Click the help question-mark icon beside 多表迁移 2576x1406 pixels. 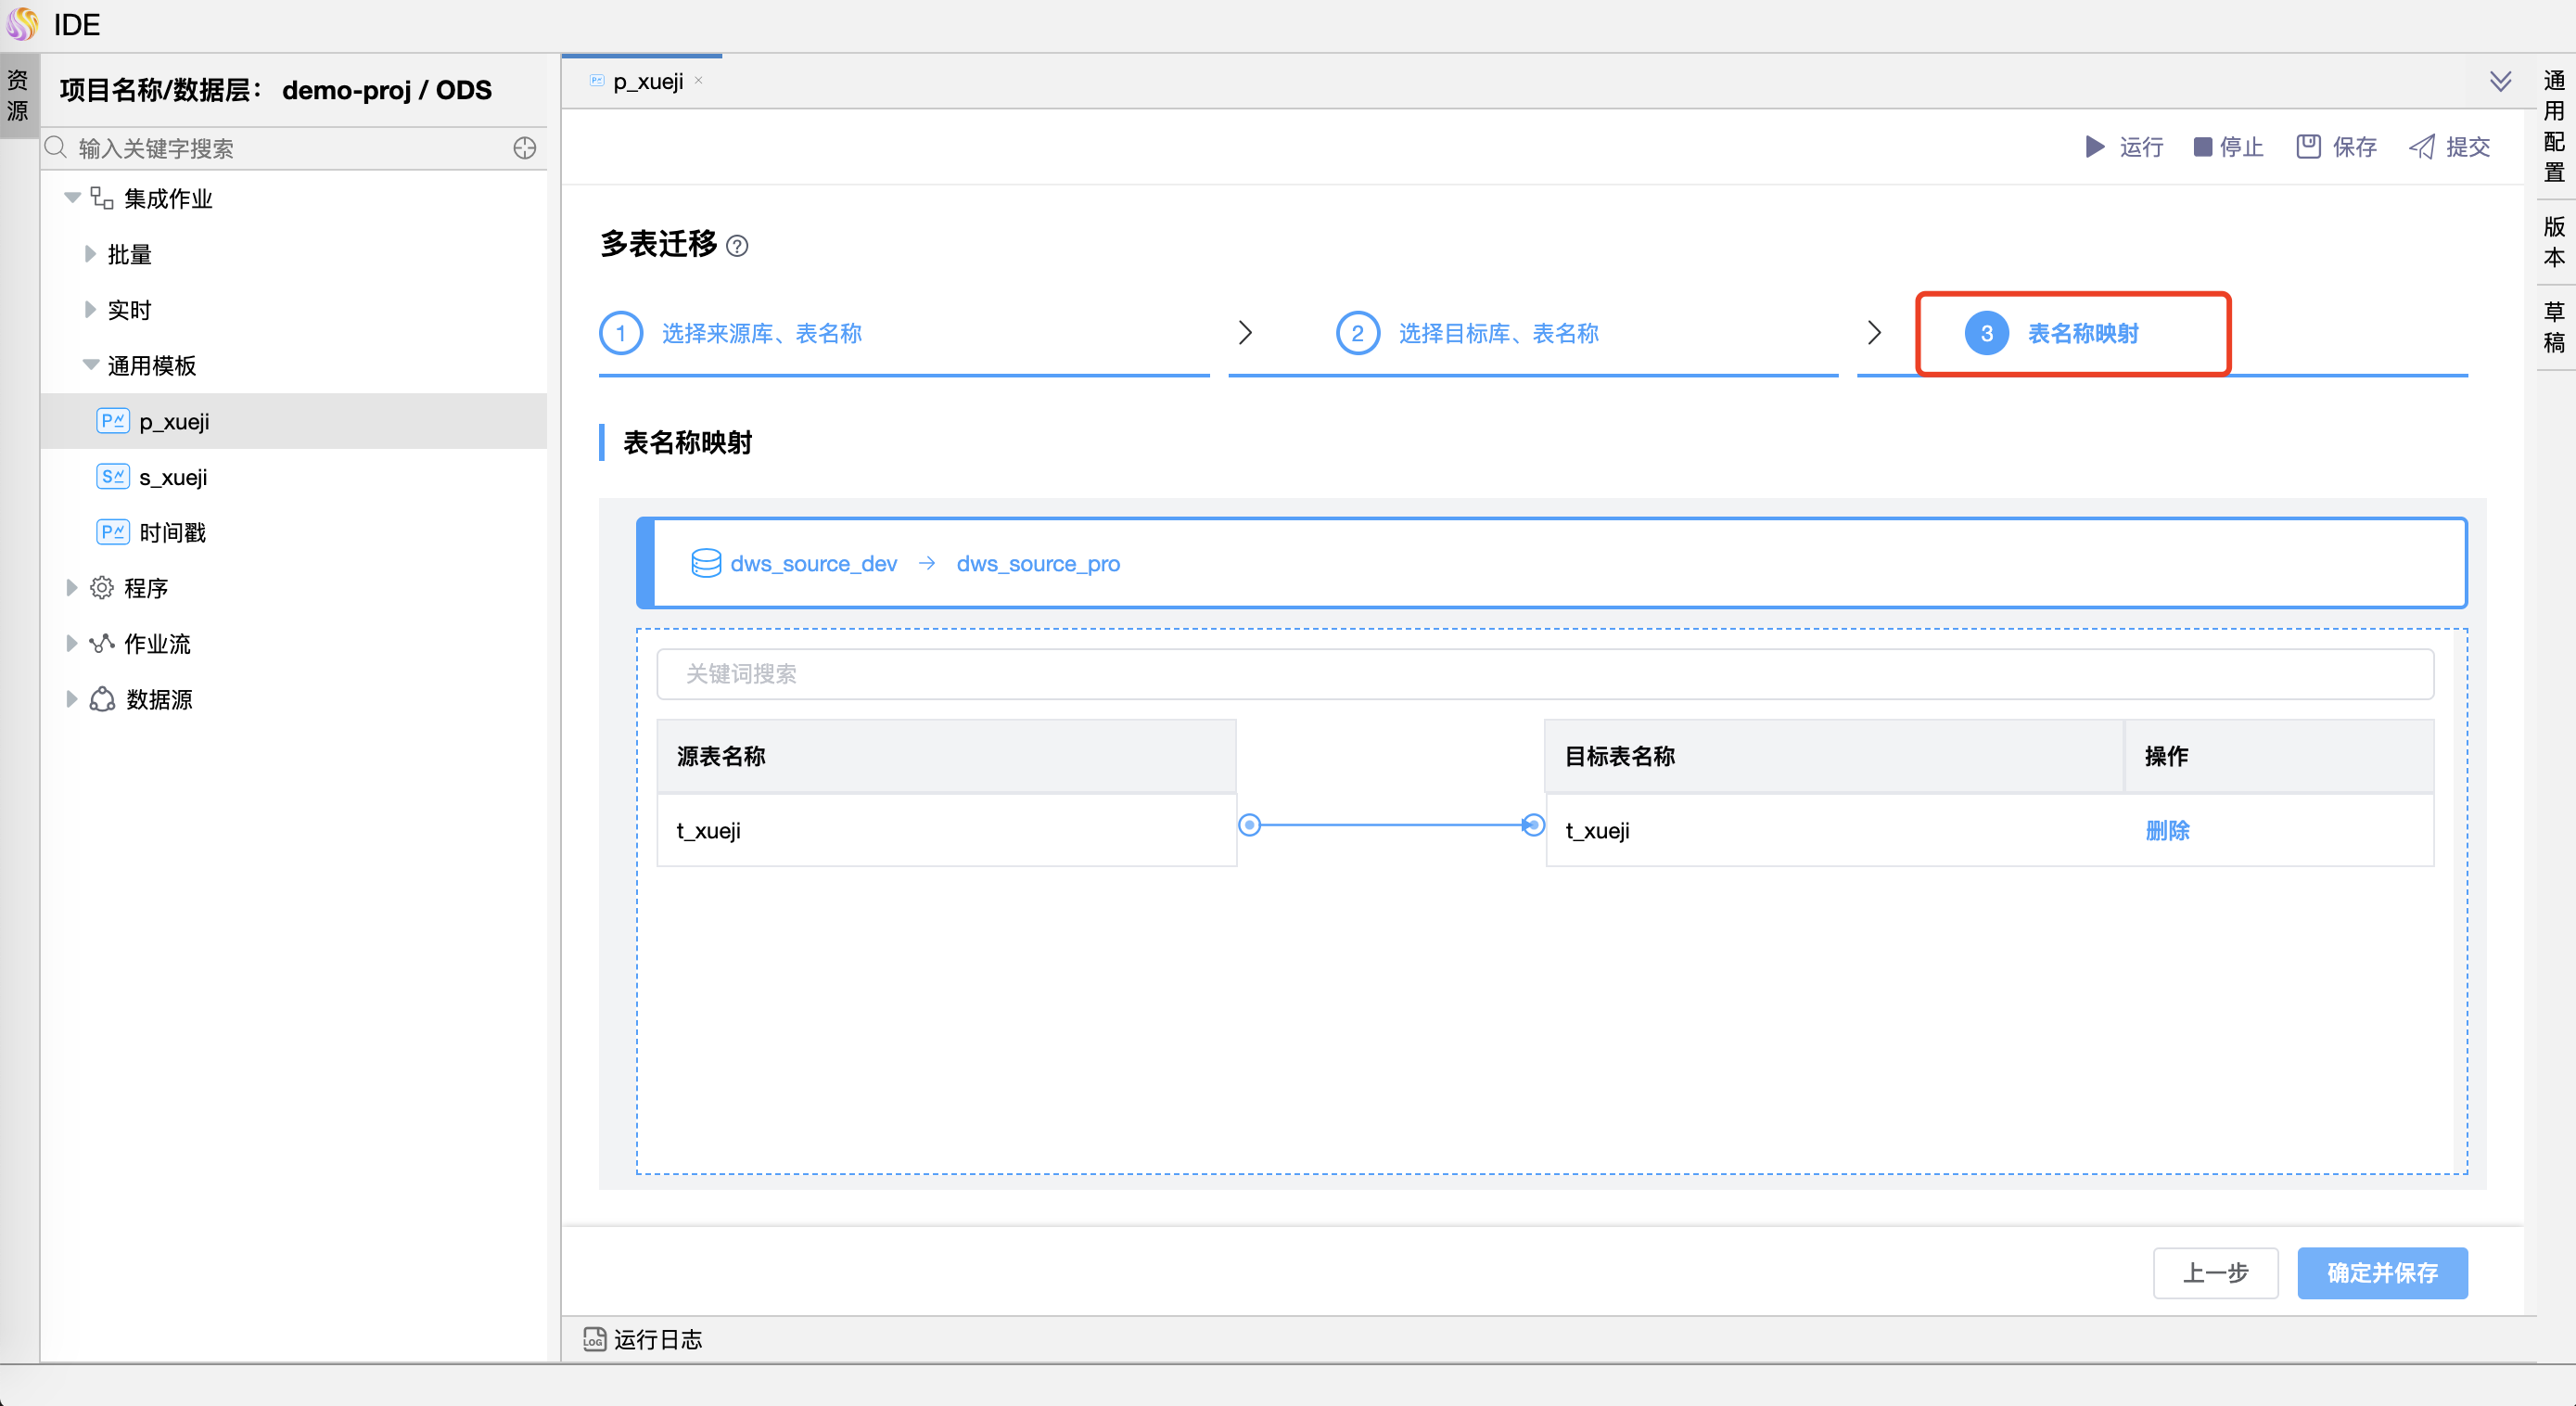pos(737,246)
